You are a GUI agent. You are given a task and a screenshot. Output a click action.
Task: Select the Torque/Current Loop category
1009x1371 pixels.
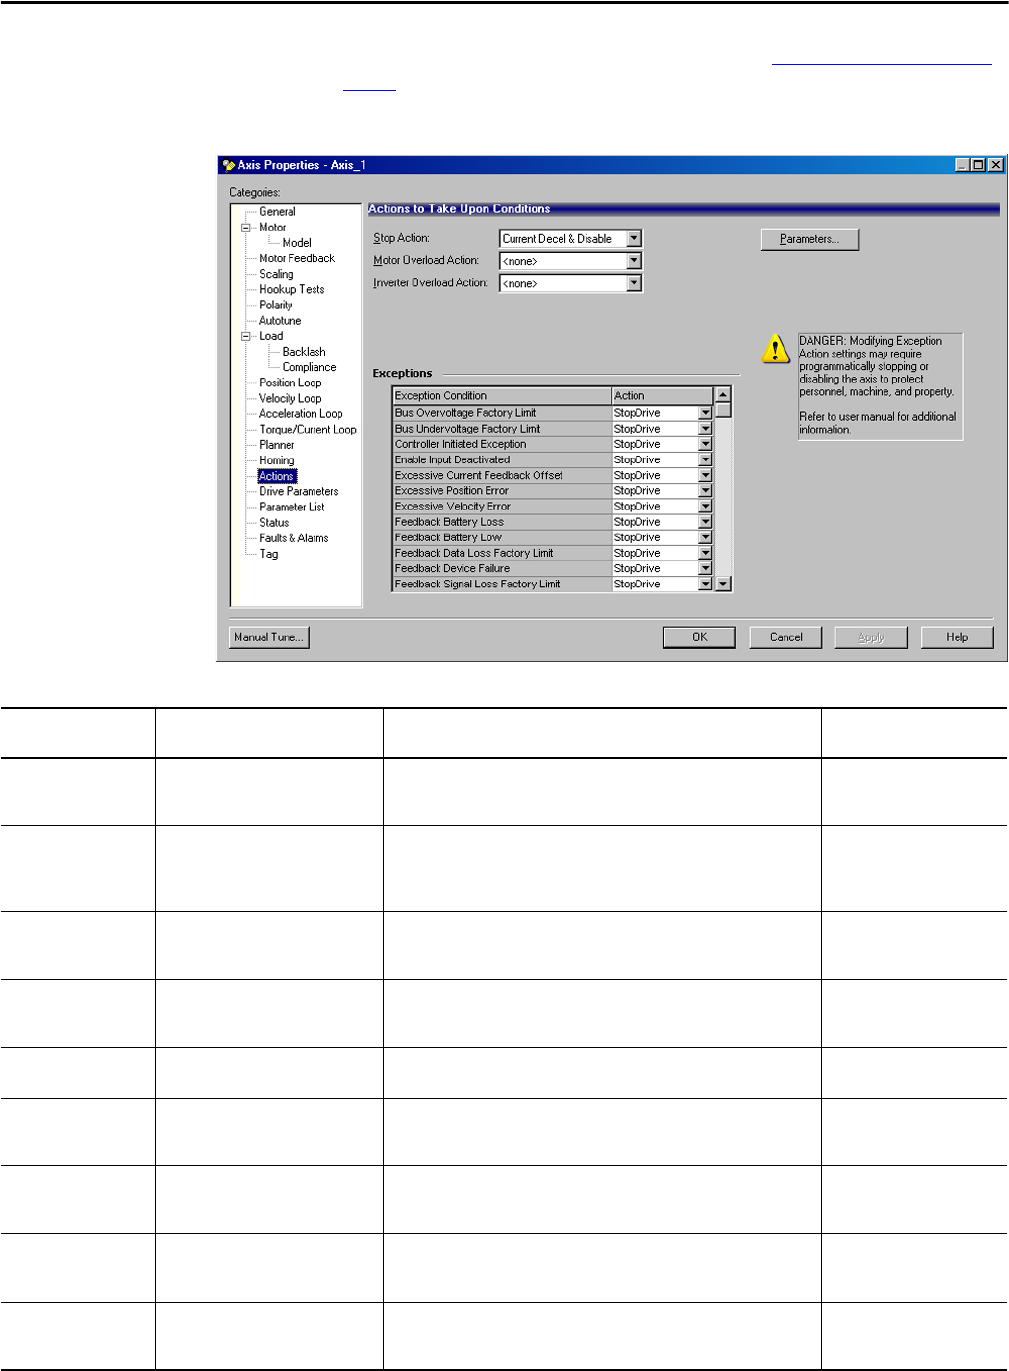point(308,430)
